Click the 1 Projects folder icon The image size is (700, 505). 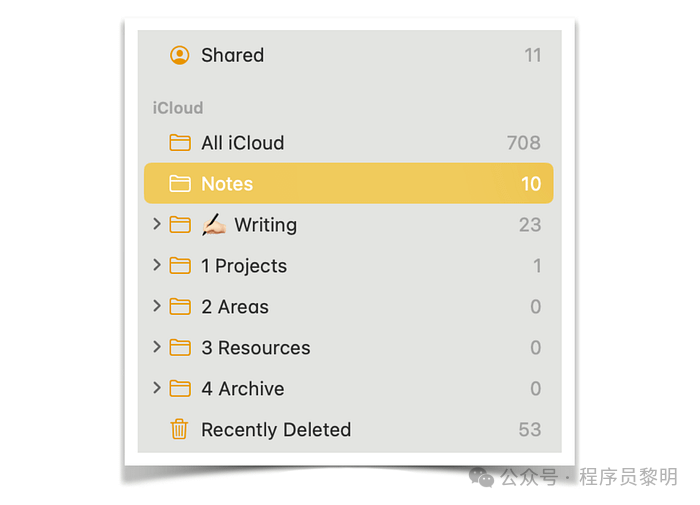tap(180, 266)
